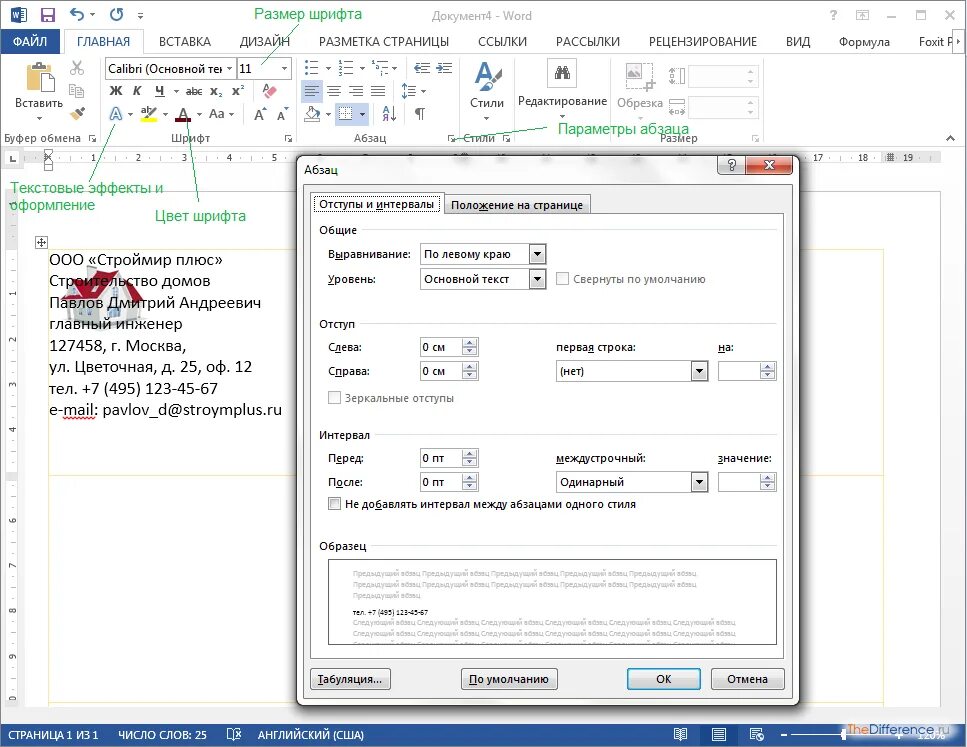Decrease font size with small A
The image size is (967, 747).
click(x=282, y=114)
